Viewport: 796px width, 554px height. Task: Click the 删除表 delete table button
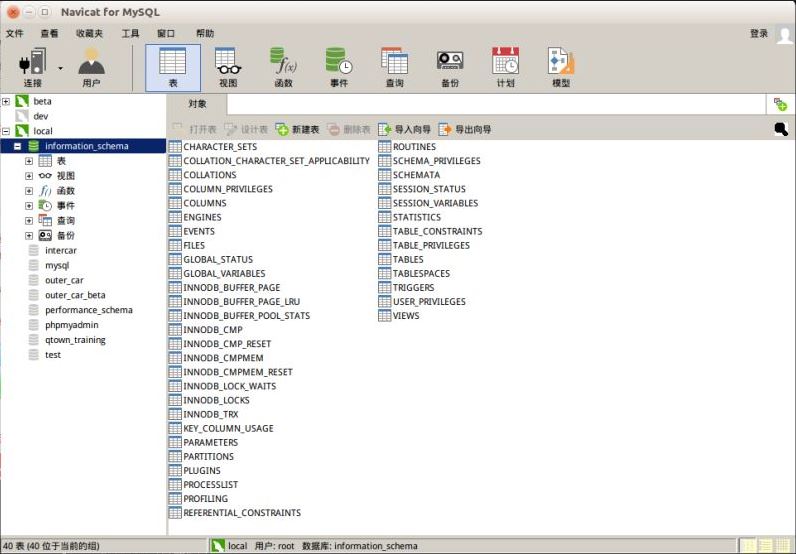349,129
